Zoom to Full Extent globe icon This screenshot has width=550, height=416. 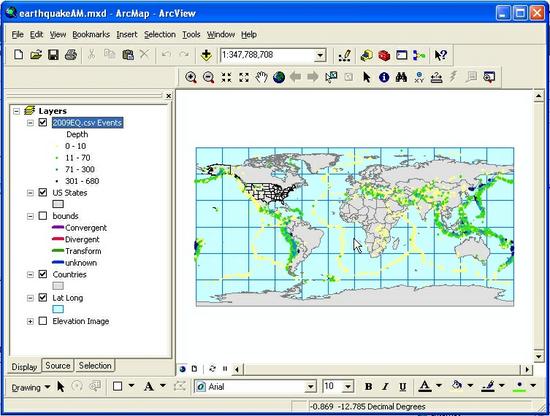[279, 77]
